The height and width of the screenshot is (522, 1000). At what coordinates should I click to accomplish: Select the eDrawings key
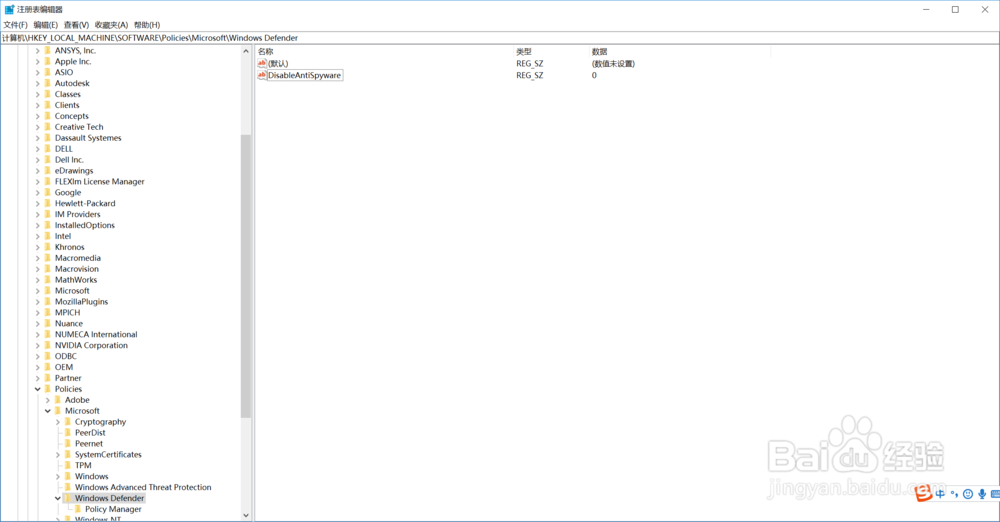coord(74,170)
